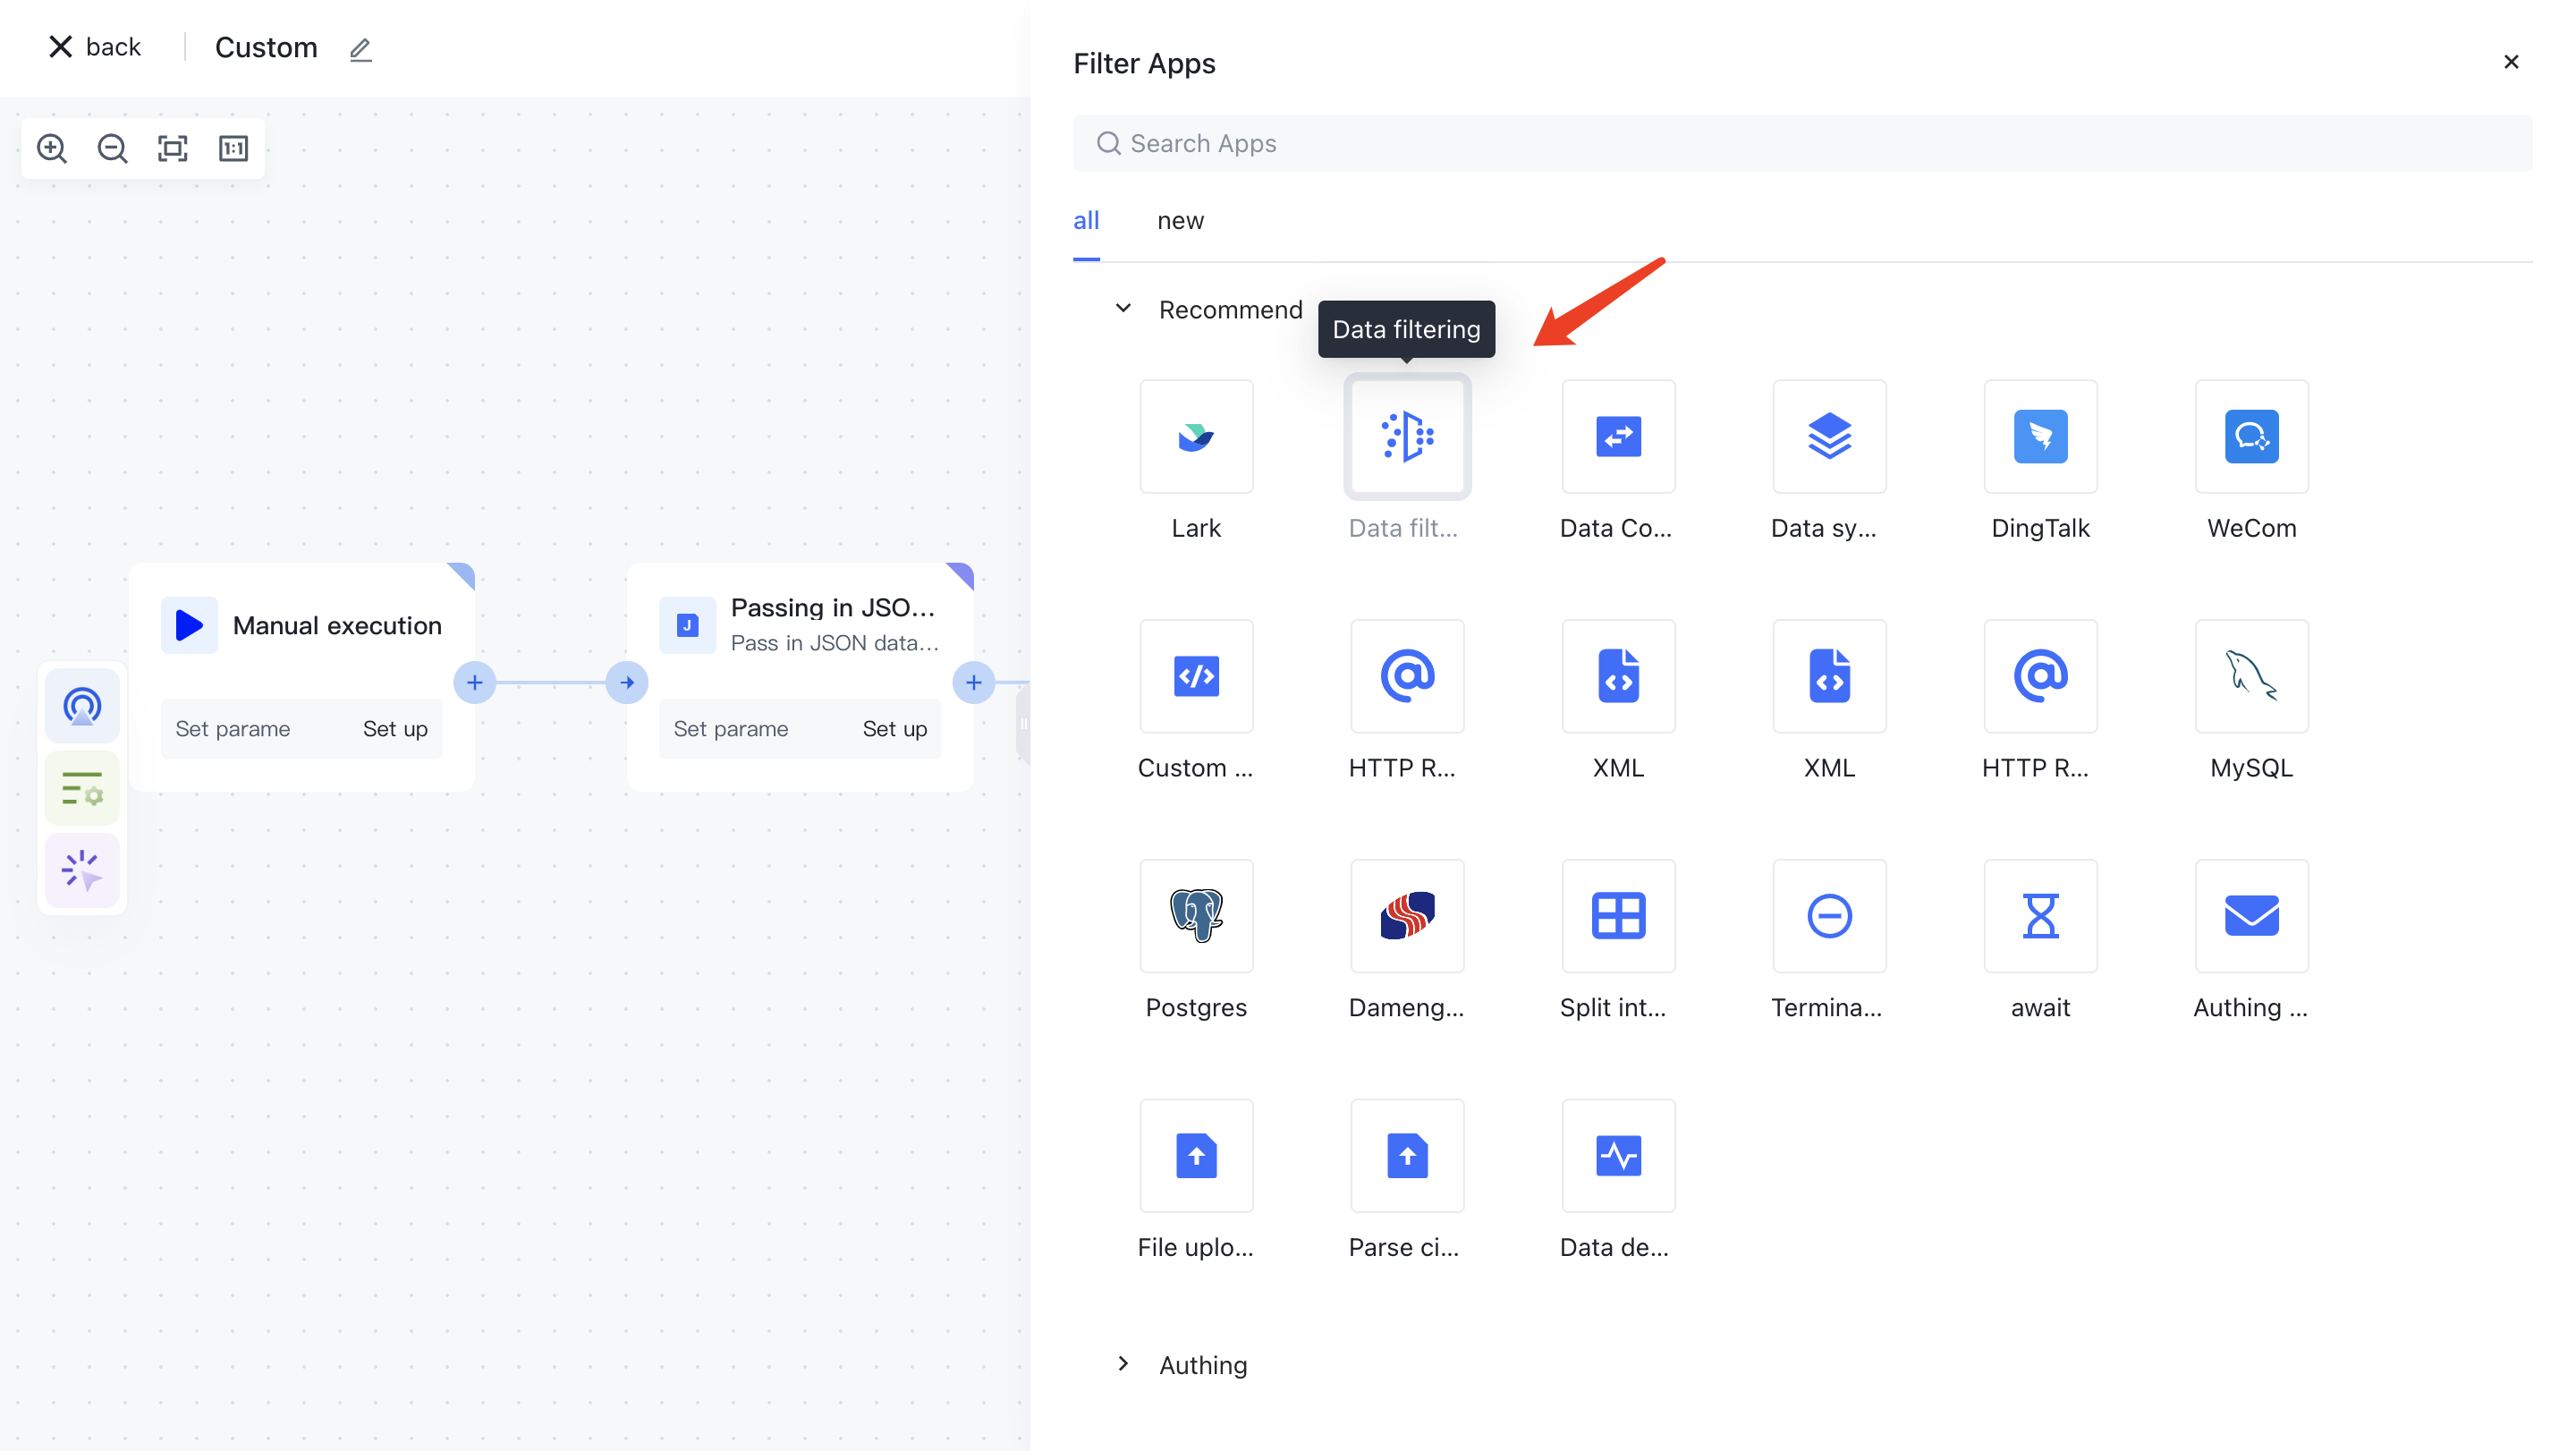Screen dimensions: 2576x1451
Task: Add the await hourglass app
Action: click(x=2039, y=916)
